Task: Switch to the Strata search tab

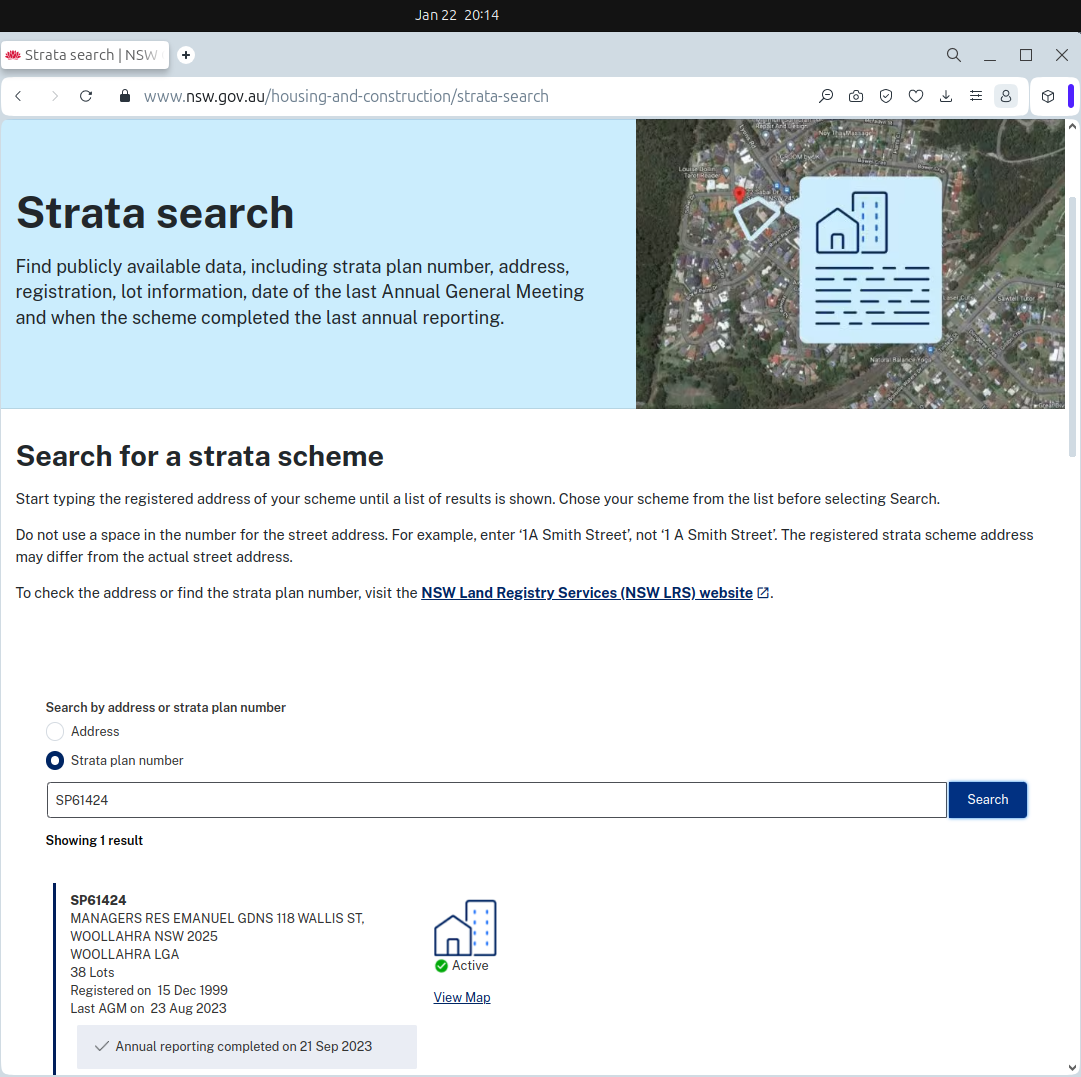Action: point(85,55)
